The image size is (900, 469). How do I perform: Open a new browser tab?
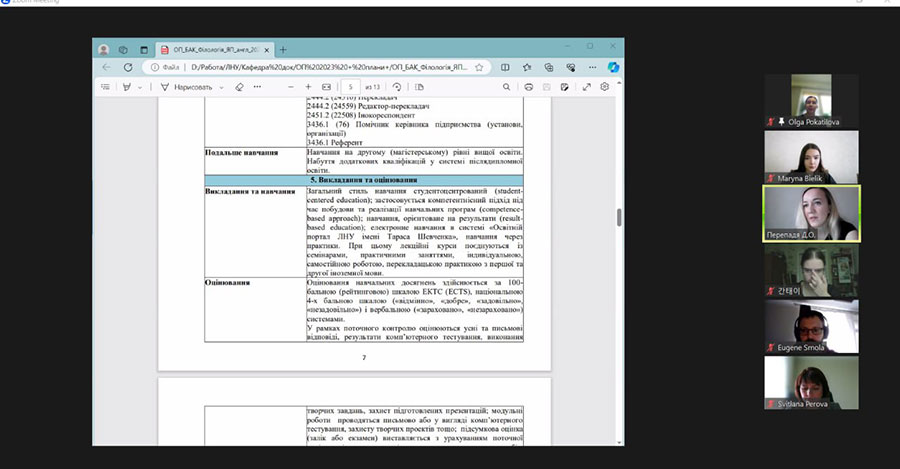coord(283,49)
